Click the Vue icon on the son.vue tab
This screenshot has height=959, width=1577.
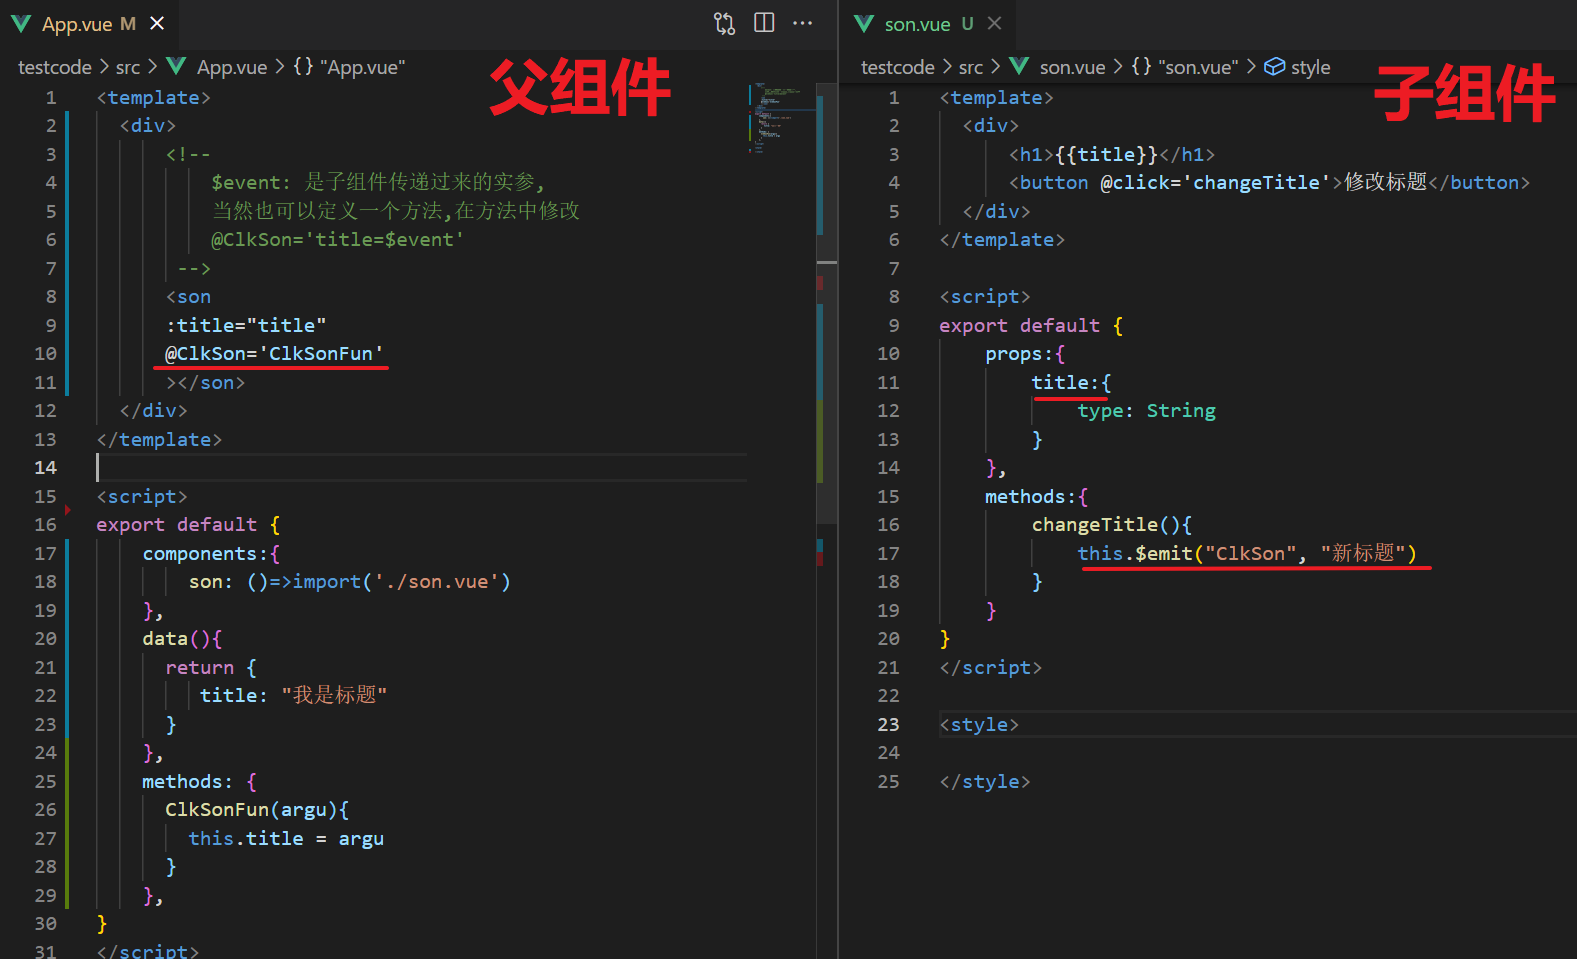coord(864,23)
